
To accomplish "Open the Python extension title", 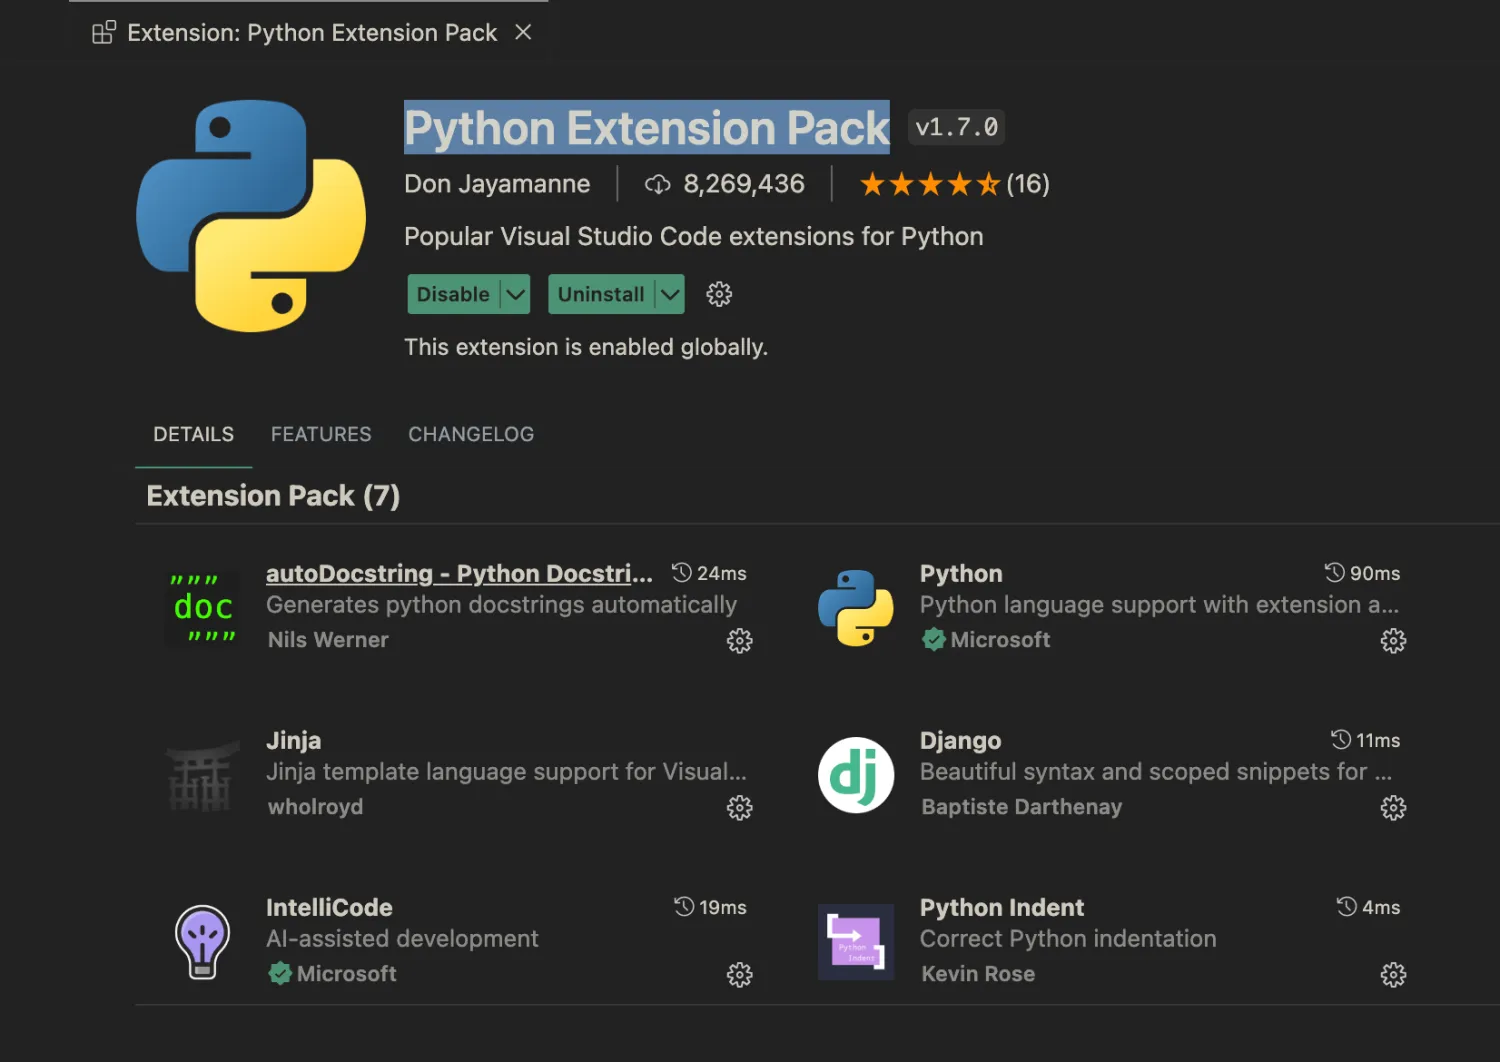I will point(961,573).
